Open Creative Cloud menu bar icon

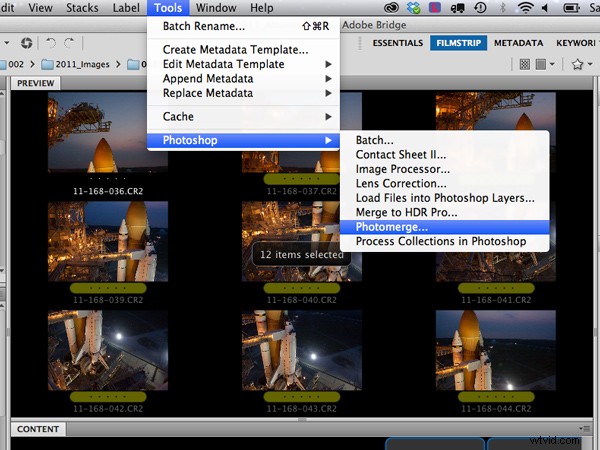391,8
